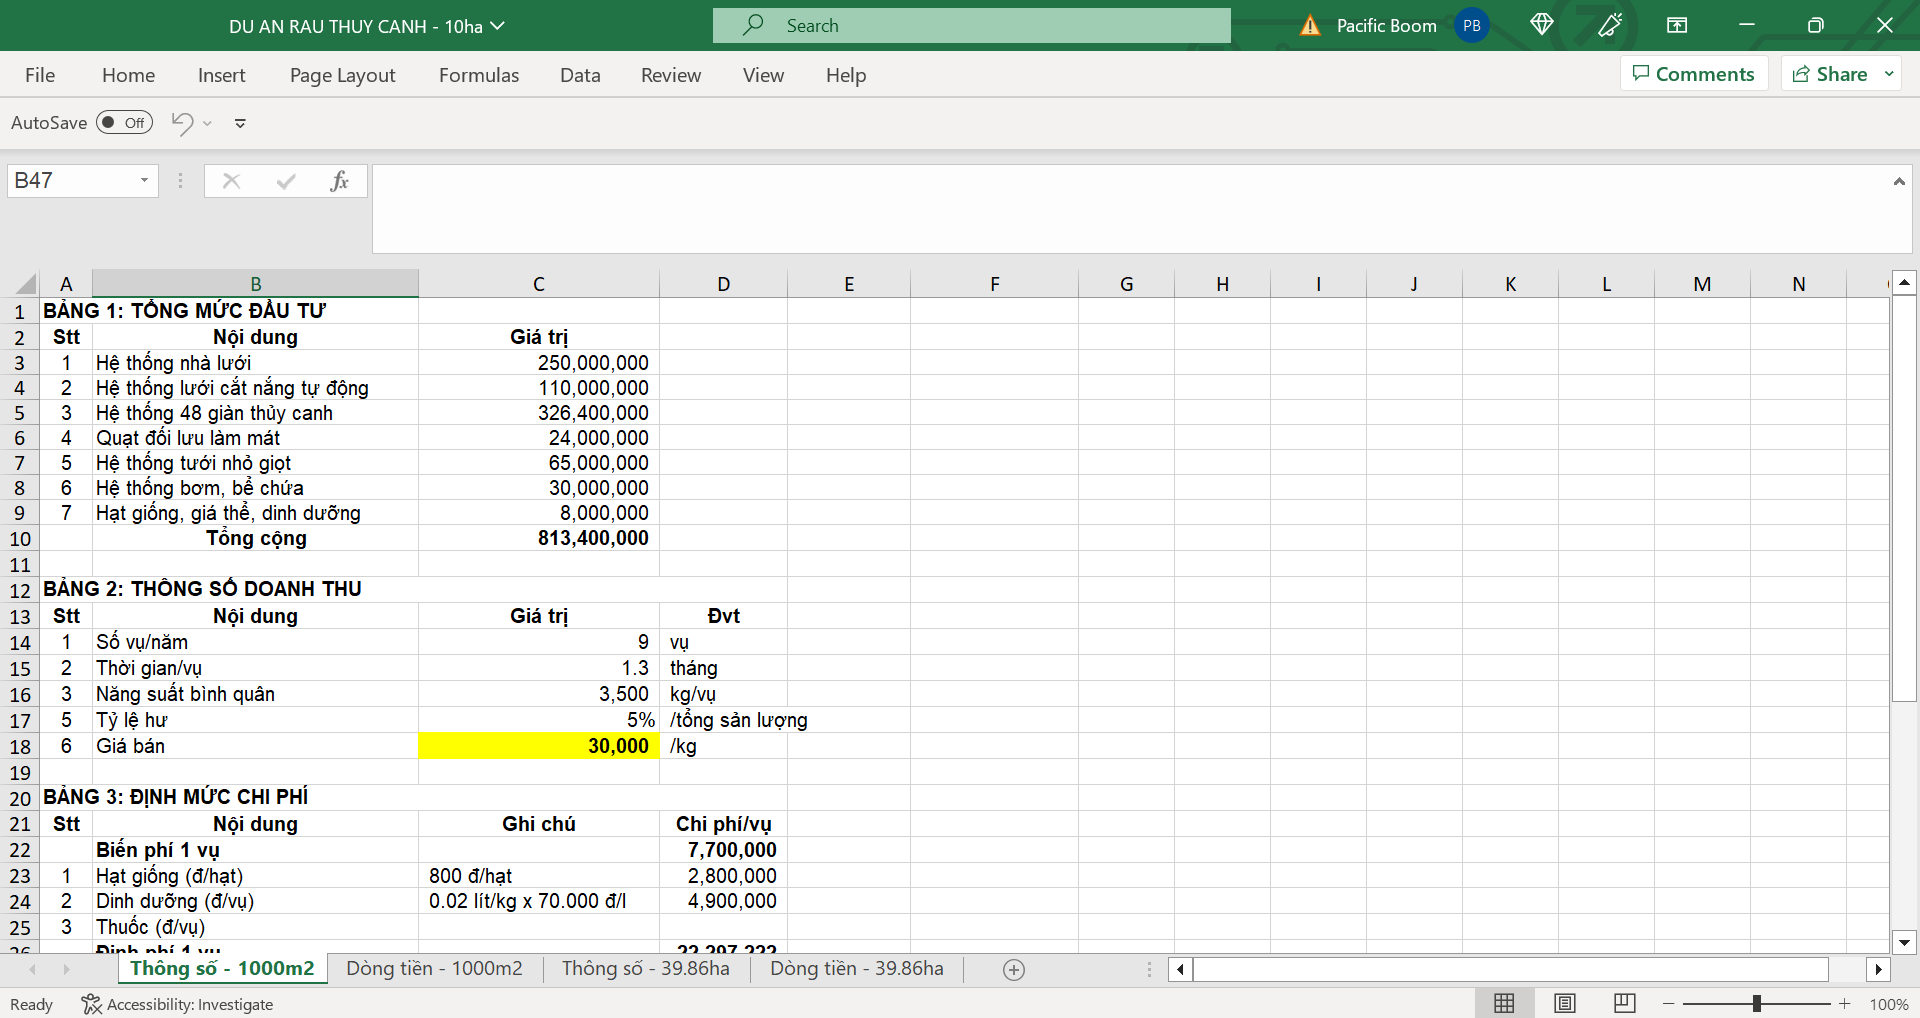The height and width of the screenshot is (1018, 1920).
Task: Click the pen drawing mode icon
Action: point(1609,25)
